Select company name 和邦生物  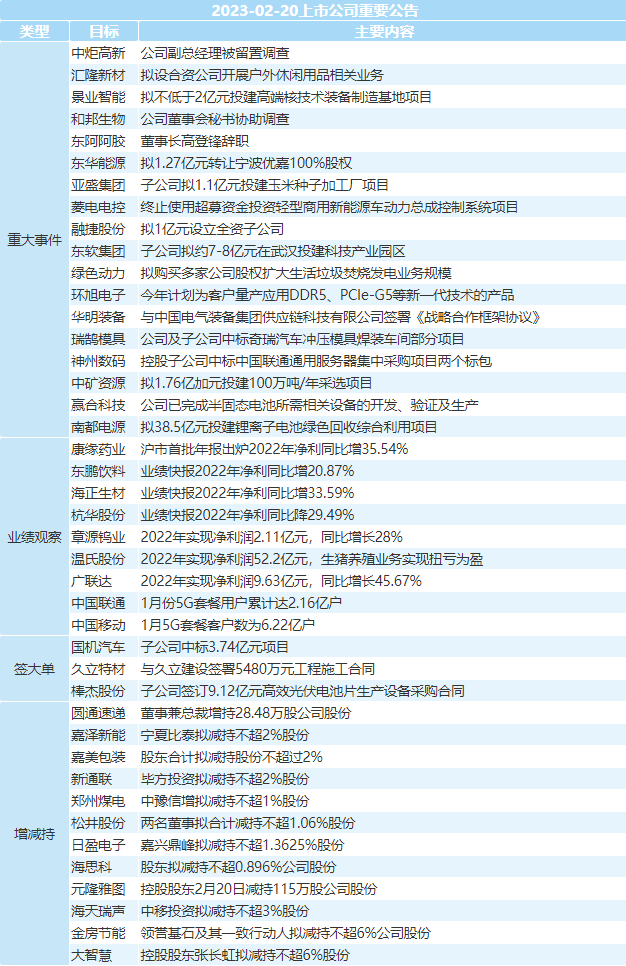98,120
